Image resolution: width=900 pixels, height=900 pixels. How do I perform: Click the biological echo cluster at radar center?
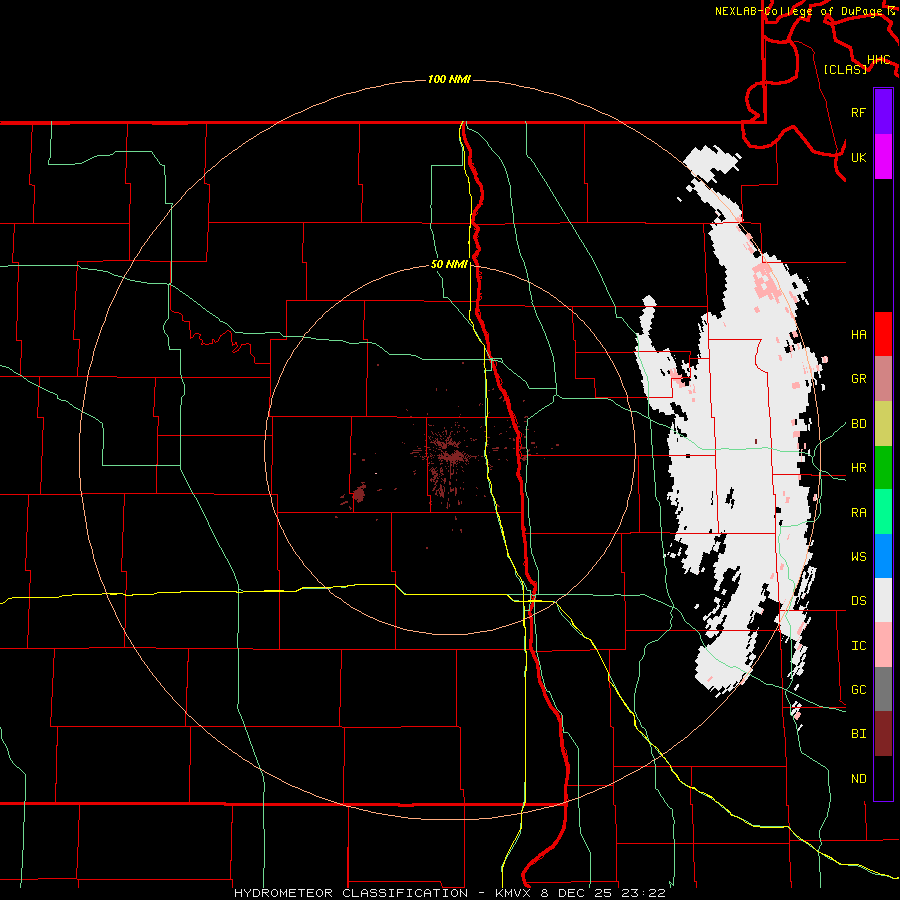point(450,455)
